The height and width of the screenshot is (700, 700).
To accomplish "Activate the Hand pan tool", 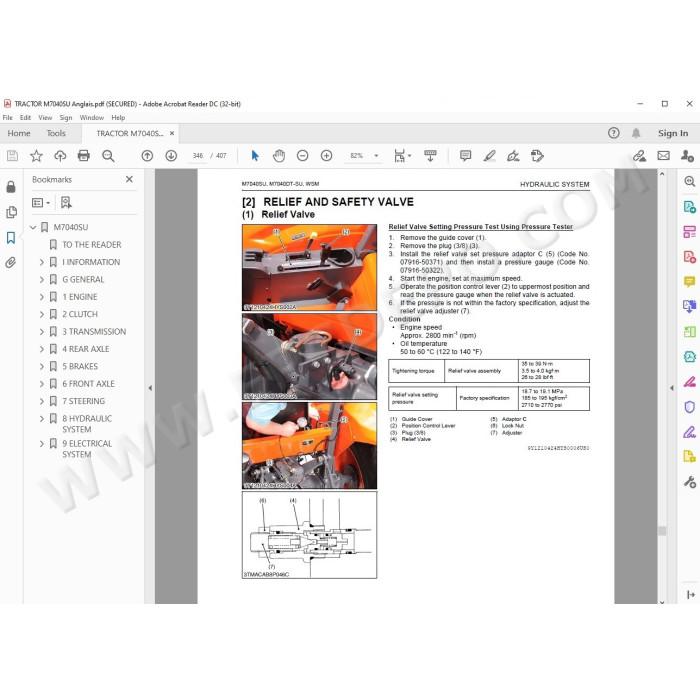I will coord(279,156).
